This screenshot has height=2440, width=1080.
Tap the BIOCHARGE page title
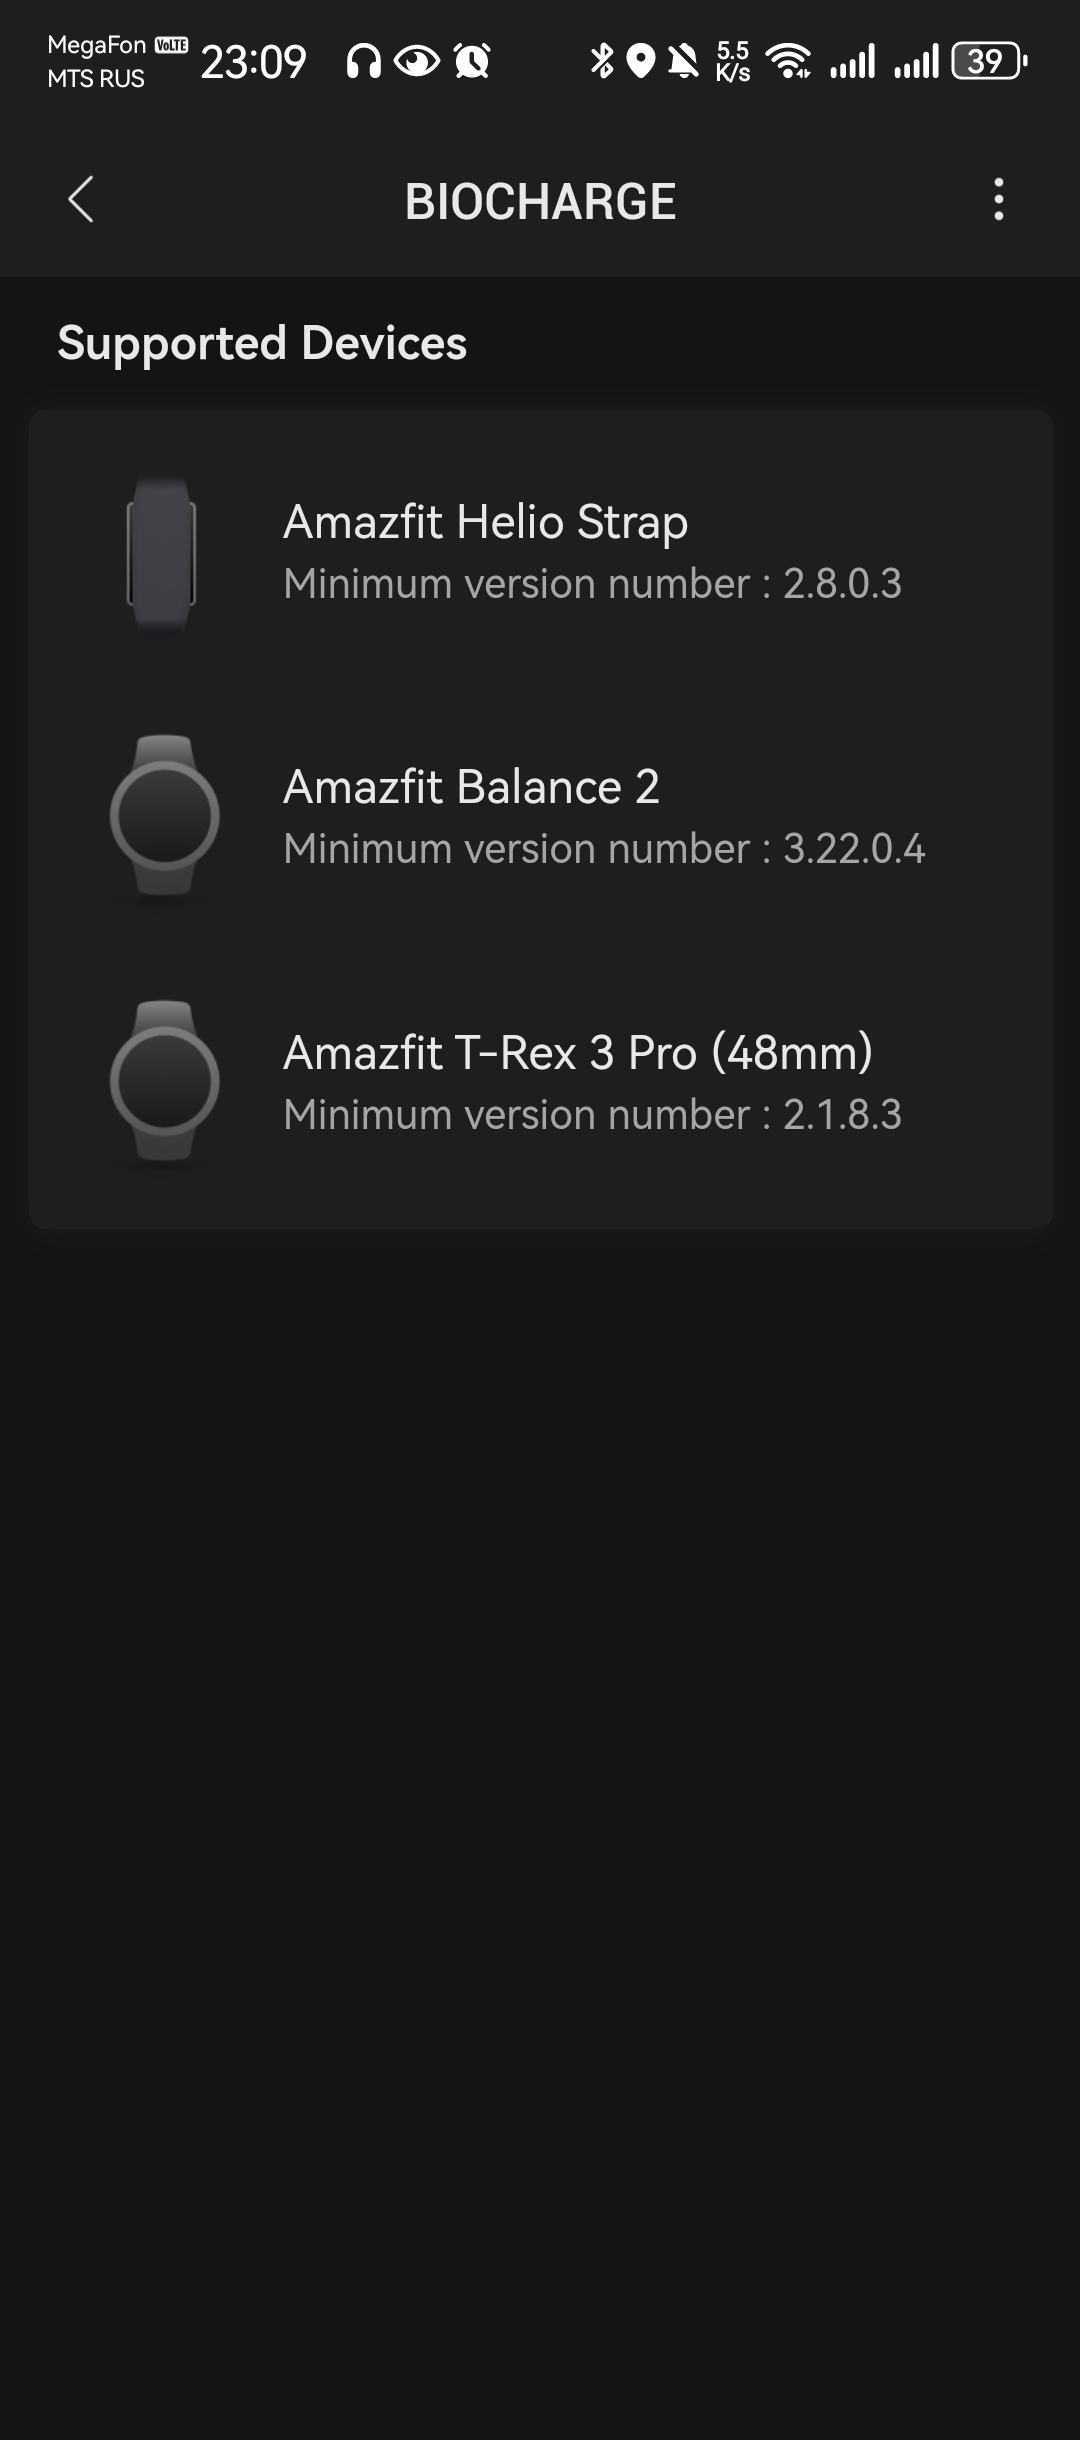[x=540, y=201]
